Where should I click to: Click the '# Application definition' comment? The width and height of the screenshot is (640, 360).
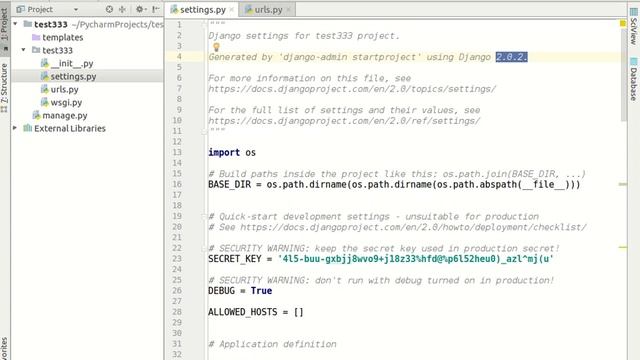[272, 344]
